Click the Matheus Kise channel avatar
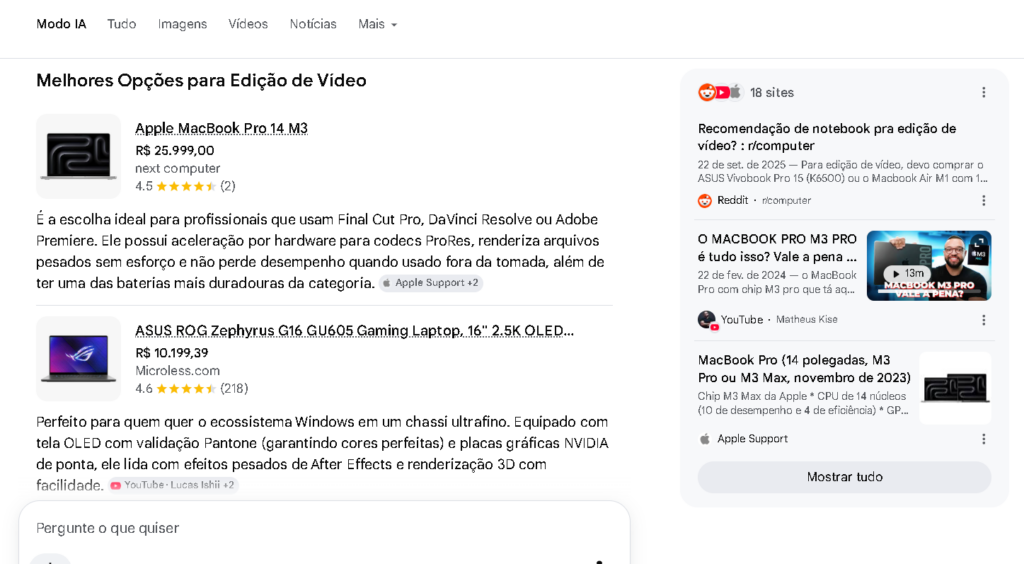This screenshot has width=1024, height=564. (707, 320)
